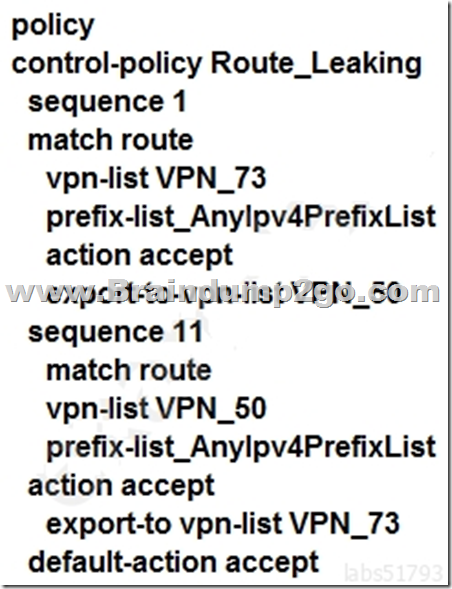452x589 pixels.
Task: Click the Braindump2go watermark text
Action: pos(222,292)
